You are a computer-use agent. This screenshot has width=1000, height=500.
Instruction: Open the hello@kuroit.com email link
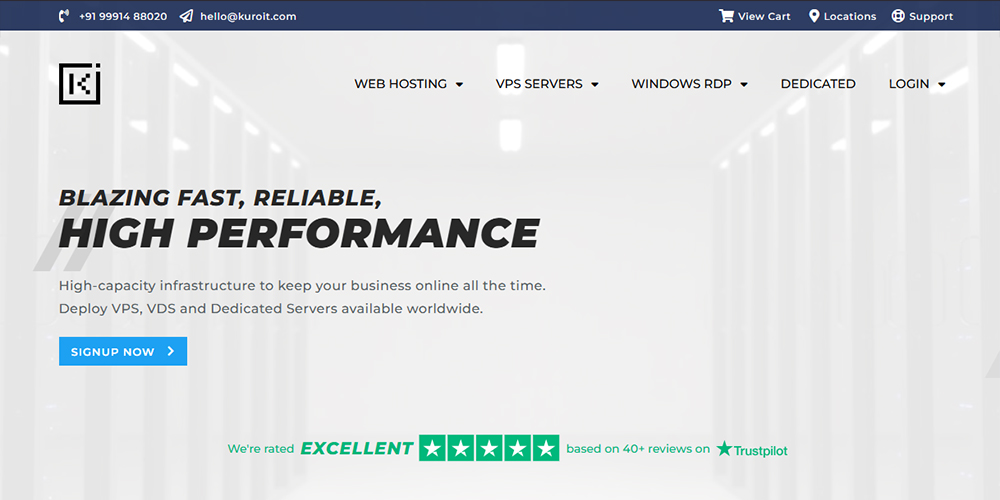248,16
